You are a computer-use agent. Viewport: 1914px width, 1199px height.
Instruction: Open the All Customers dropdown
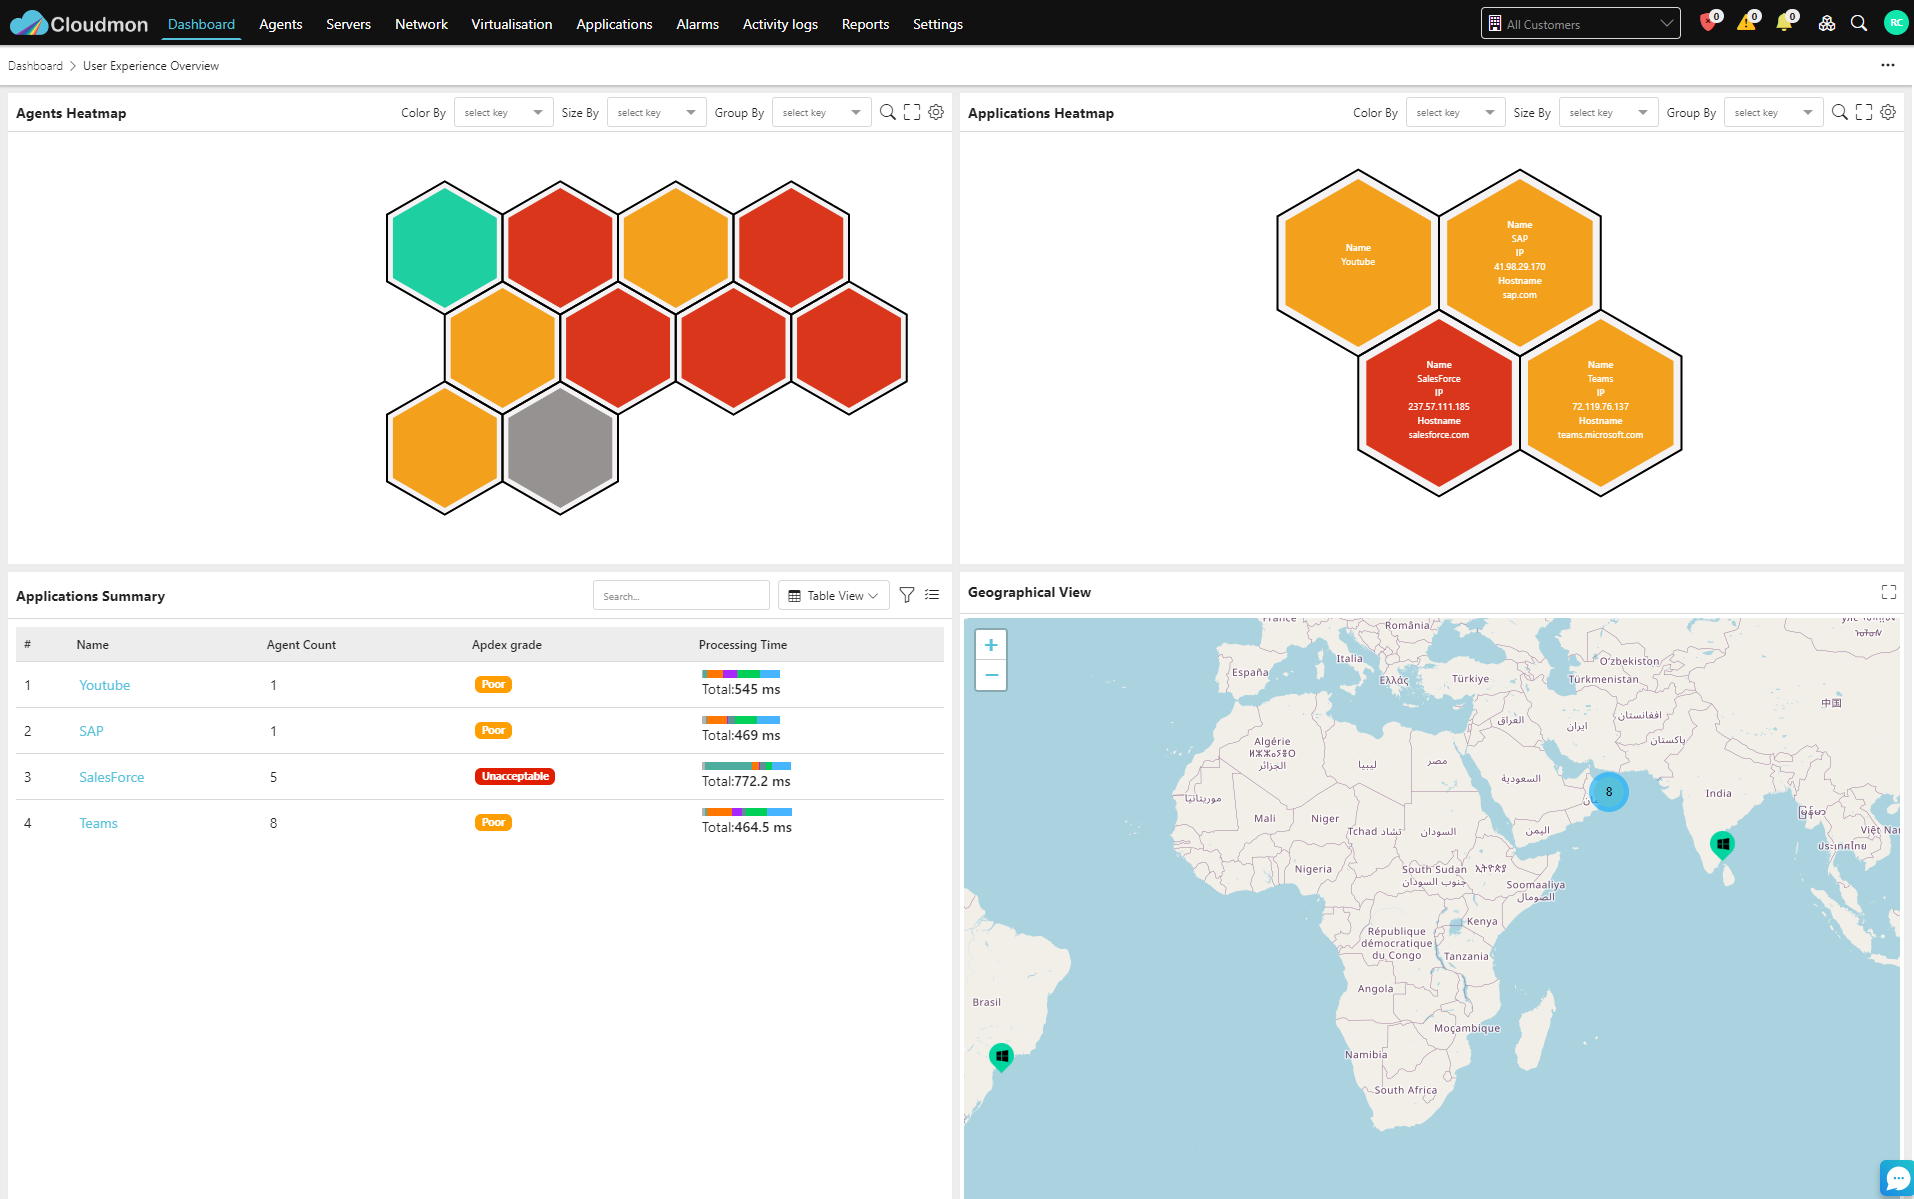(1580, 24)
